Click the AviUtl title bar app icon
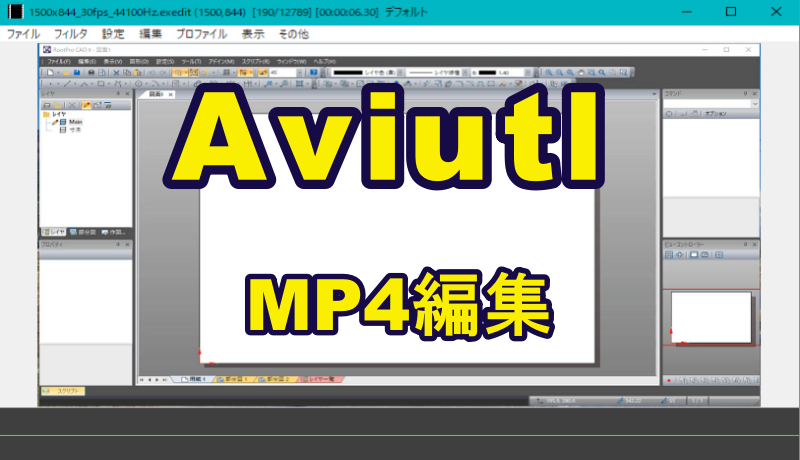The height and width of the screenshot is (460, 800). (14, 11)
